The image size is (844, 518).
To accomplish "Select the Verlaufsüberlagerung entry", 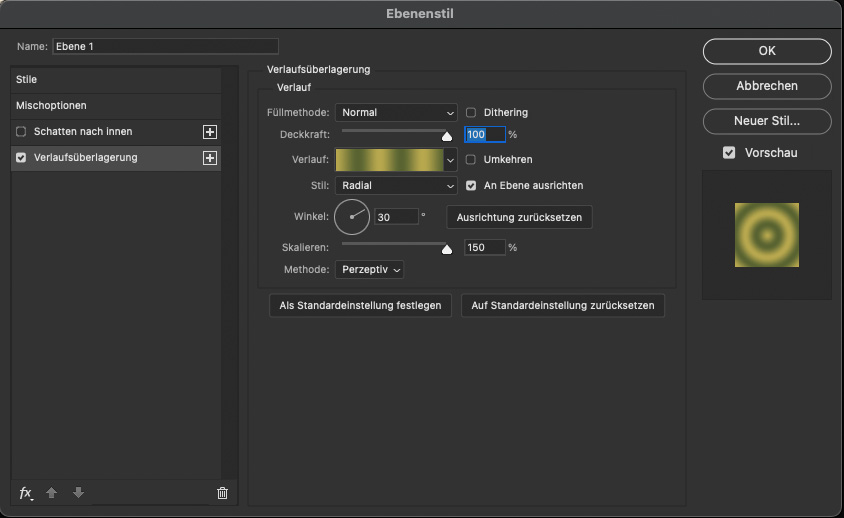I will (x=116, y=158).
